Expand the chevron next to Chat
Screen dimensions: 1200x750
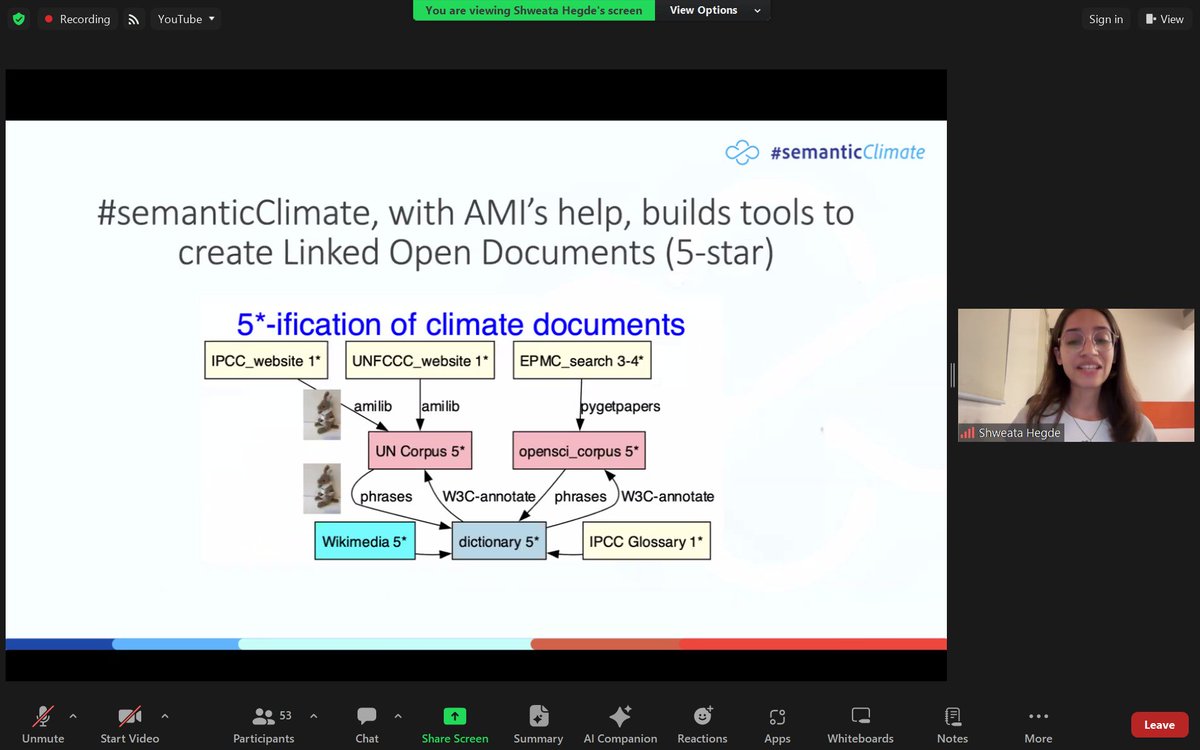(x=398, y=716)
